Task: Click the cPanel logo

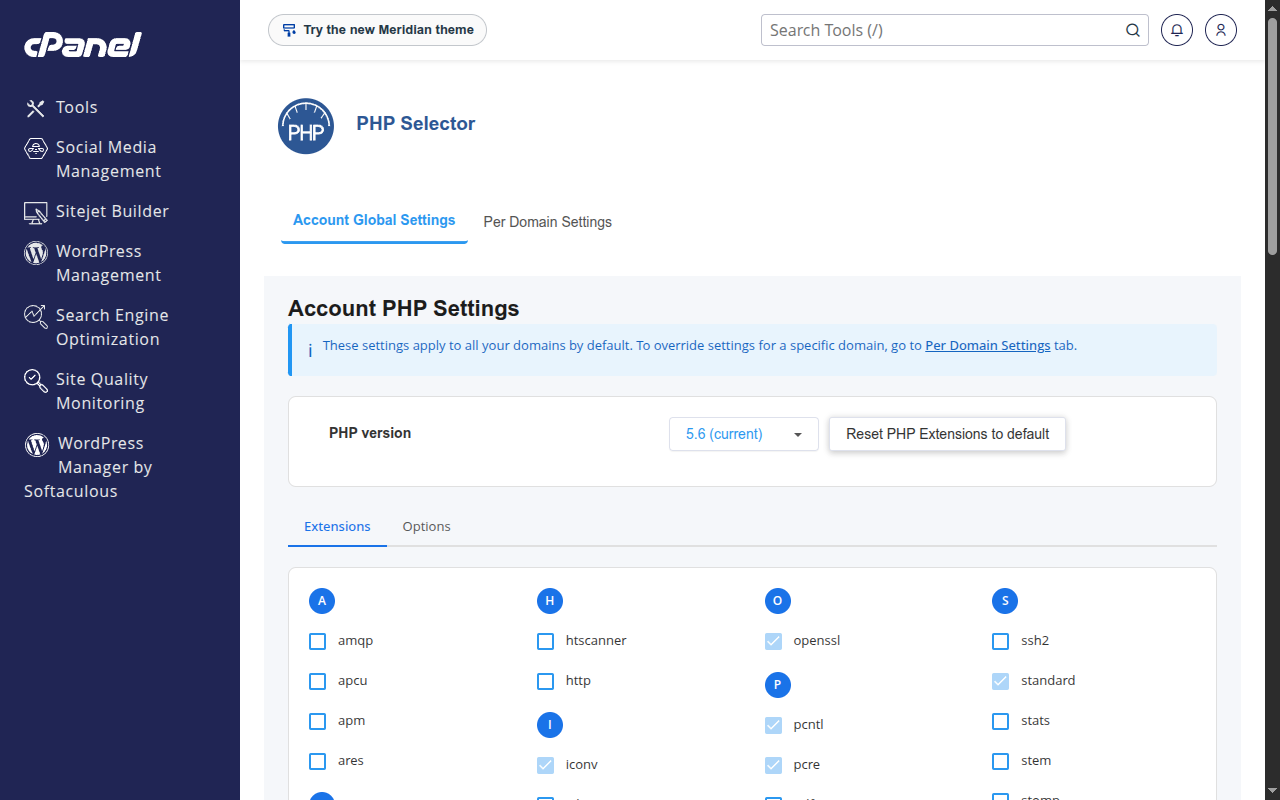Action: click(83, 45)
